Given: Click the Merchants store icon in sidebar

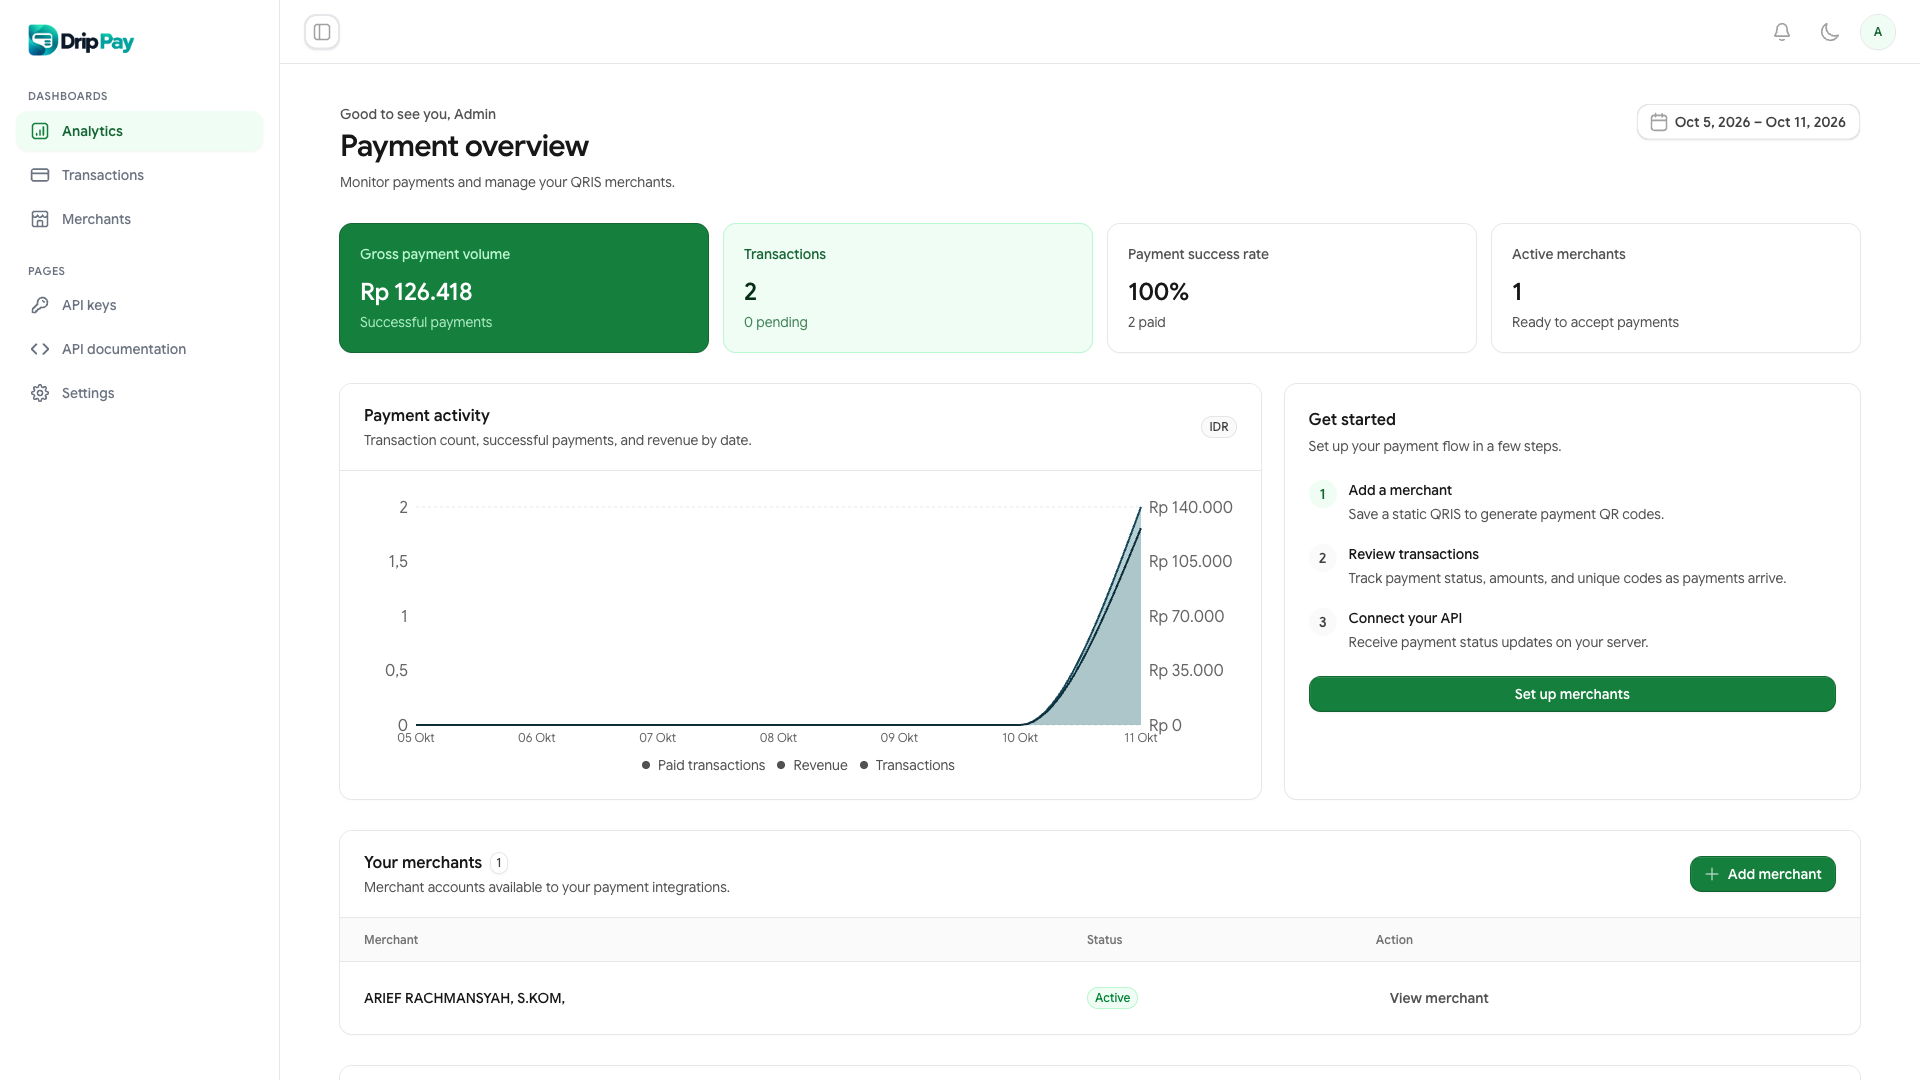Looking at the screenshot, I should click(40, 219).
